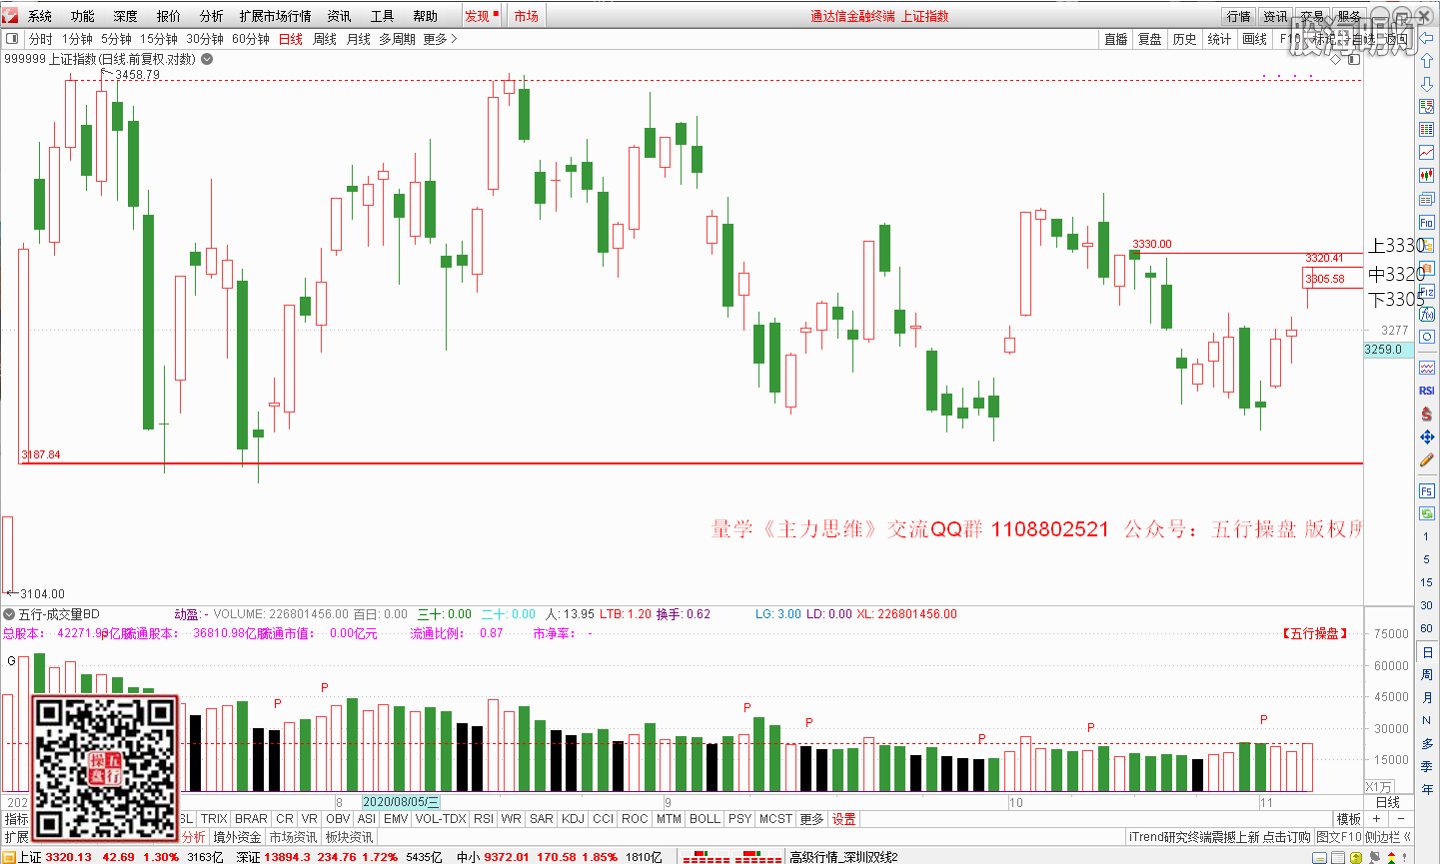Select 年 yearly period in right sidebar
Image resolution: width=1440 pixels, height=864 pixels.
click(1426, 790)
